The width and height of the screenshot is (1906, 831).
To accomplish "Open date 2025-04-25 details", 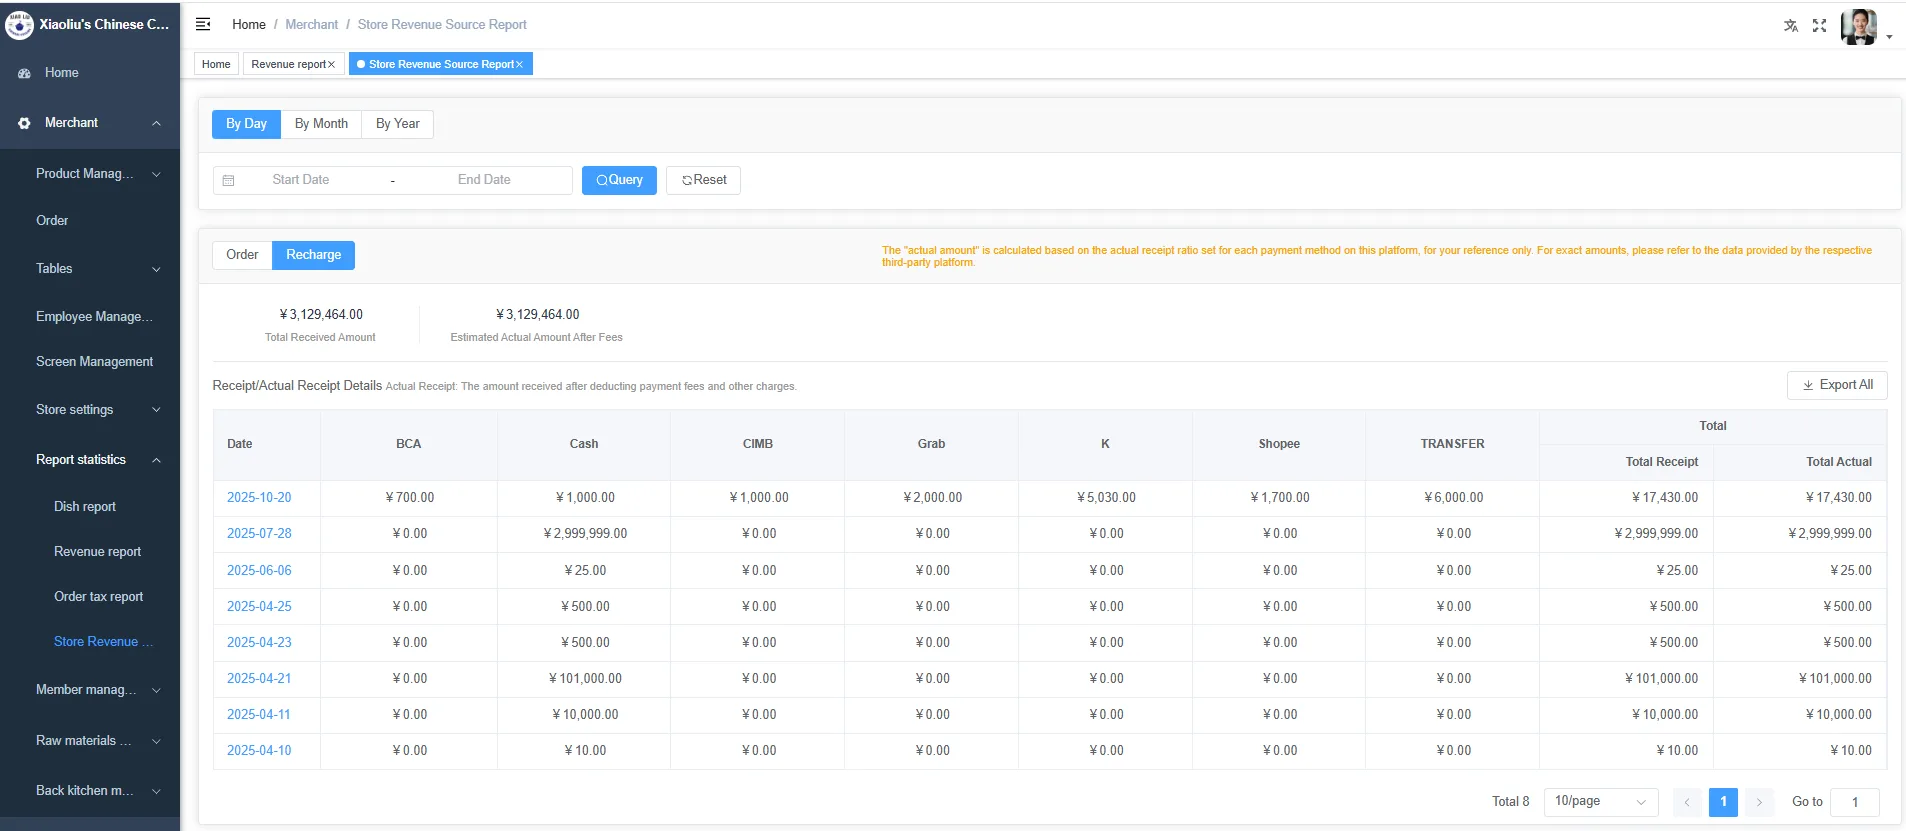I will tap(259, 607).
